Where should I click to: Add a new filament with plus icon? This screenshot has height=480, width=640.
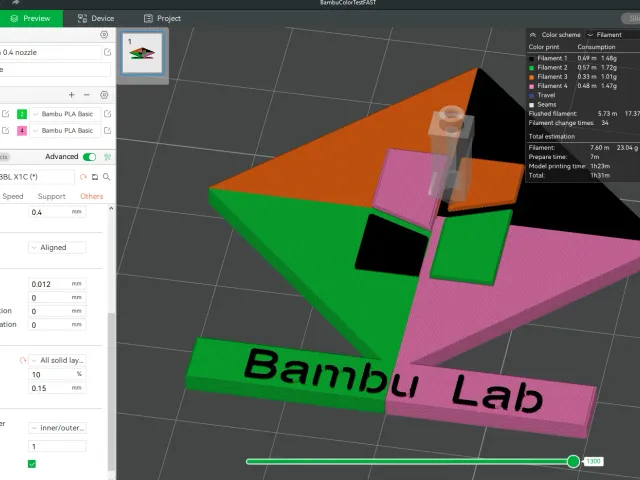pyautogui.click(x=71, y=95)
